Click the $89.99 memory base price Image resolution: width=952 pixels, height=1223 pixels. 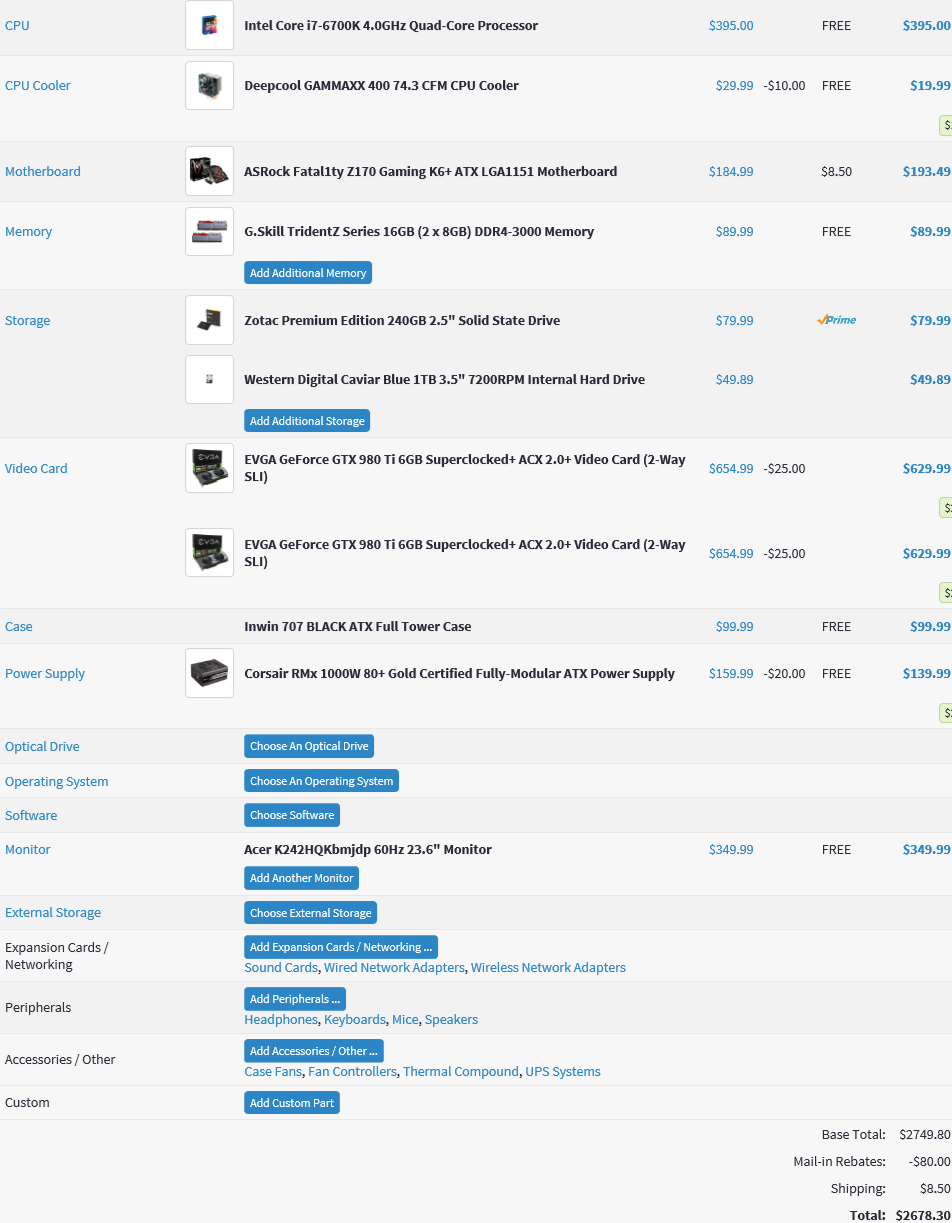[734, 231]
